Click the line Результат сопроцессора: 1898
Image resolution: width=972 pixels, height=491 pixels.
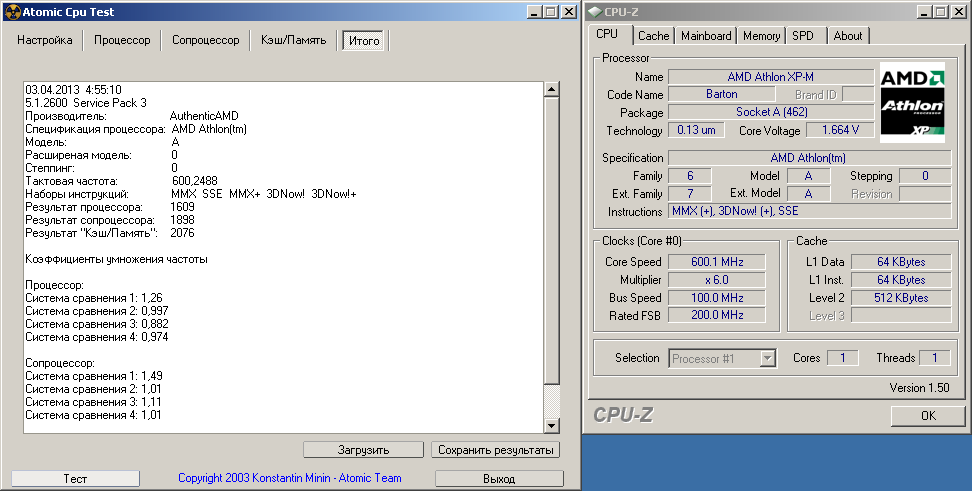pyautogui.click(x=110, y=220)
